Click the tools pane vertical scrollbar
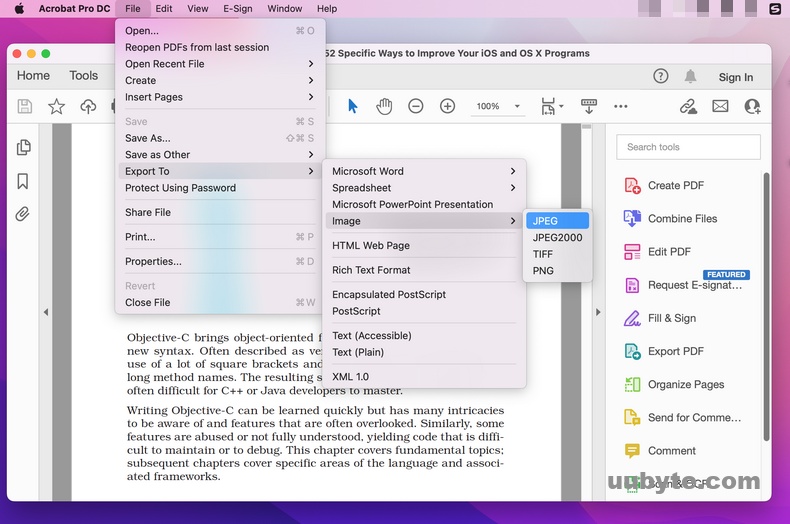 coord(766,307)
